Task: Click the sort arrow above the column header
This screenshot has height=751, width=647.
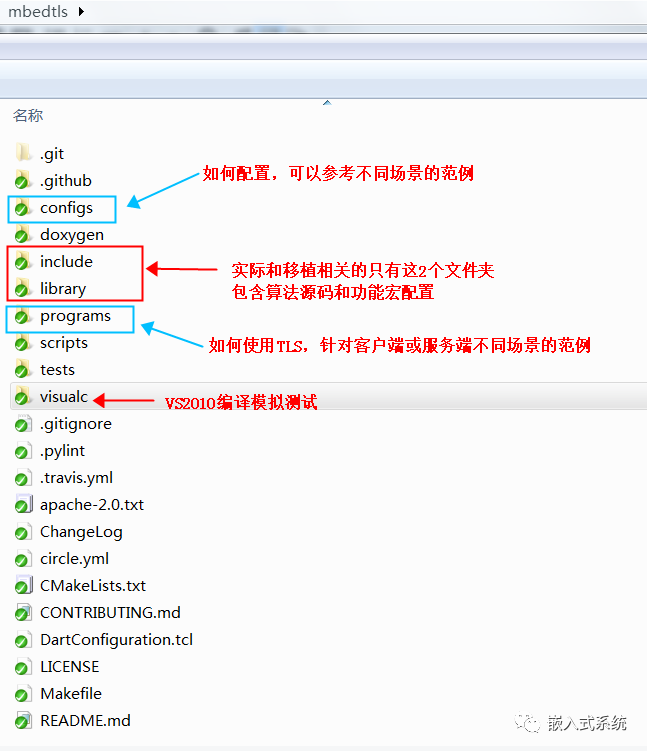Action: (327, 102)
